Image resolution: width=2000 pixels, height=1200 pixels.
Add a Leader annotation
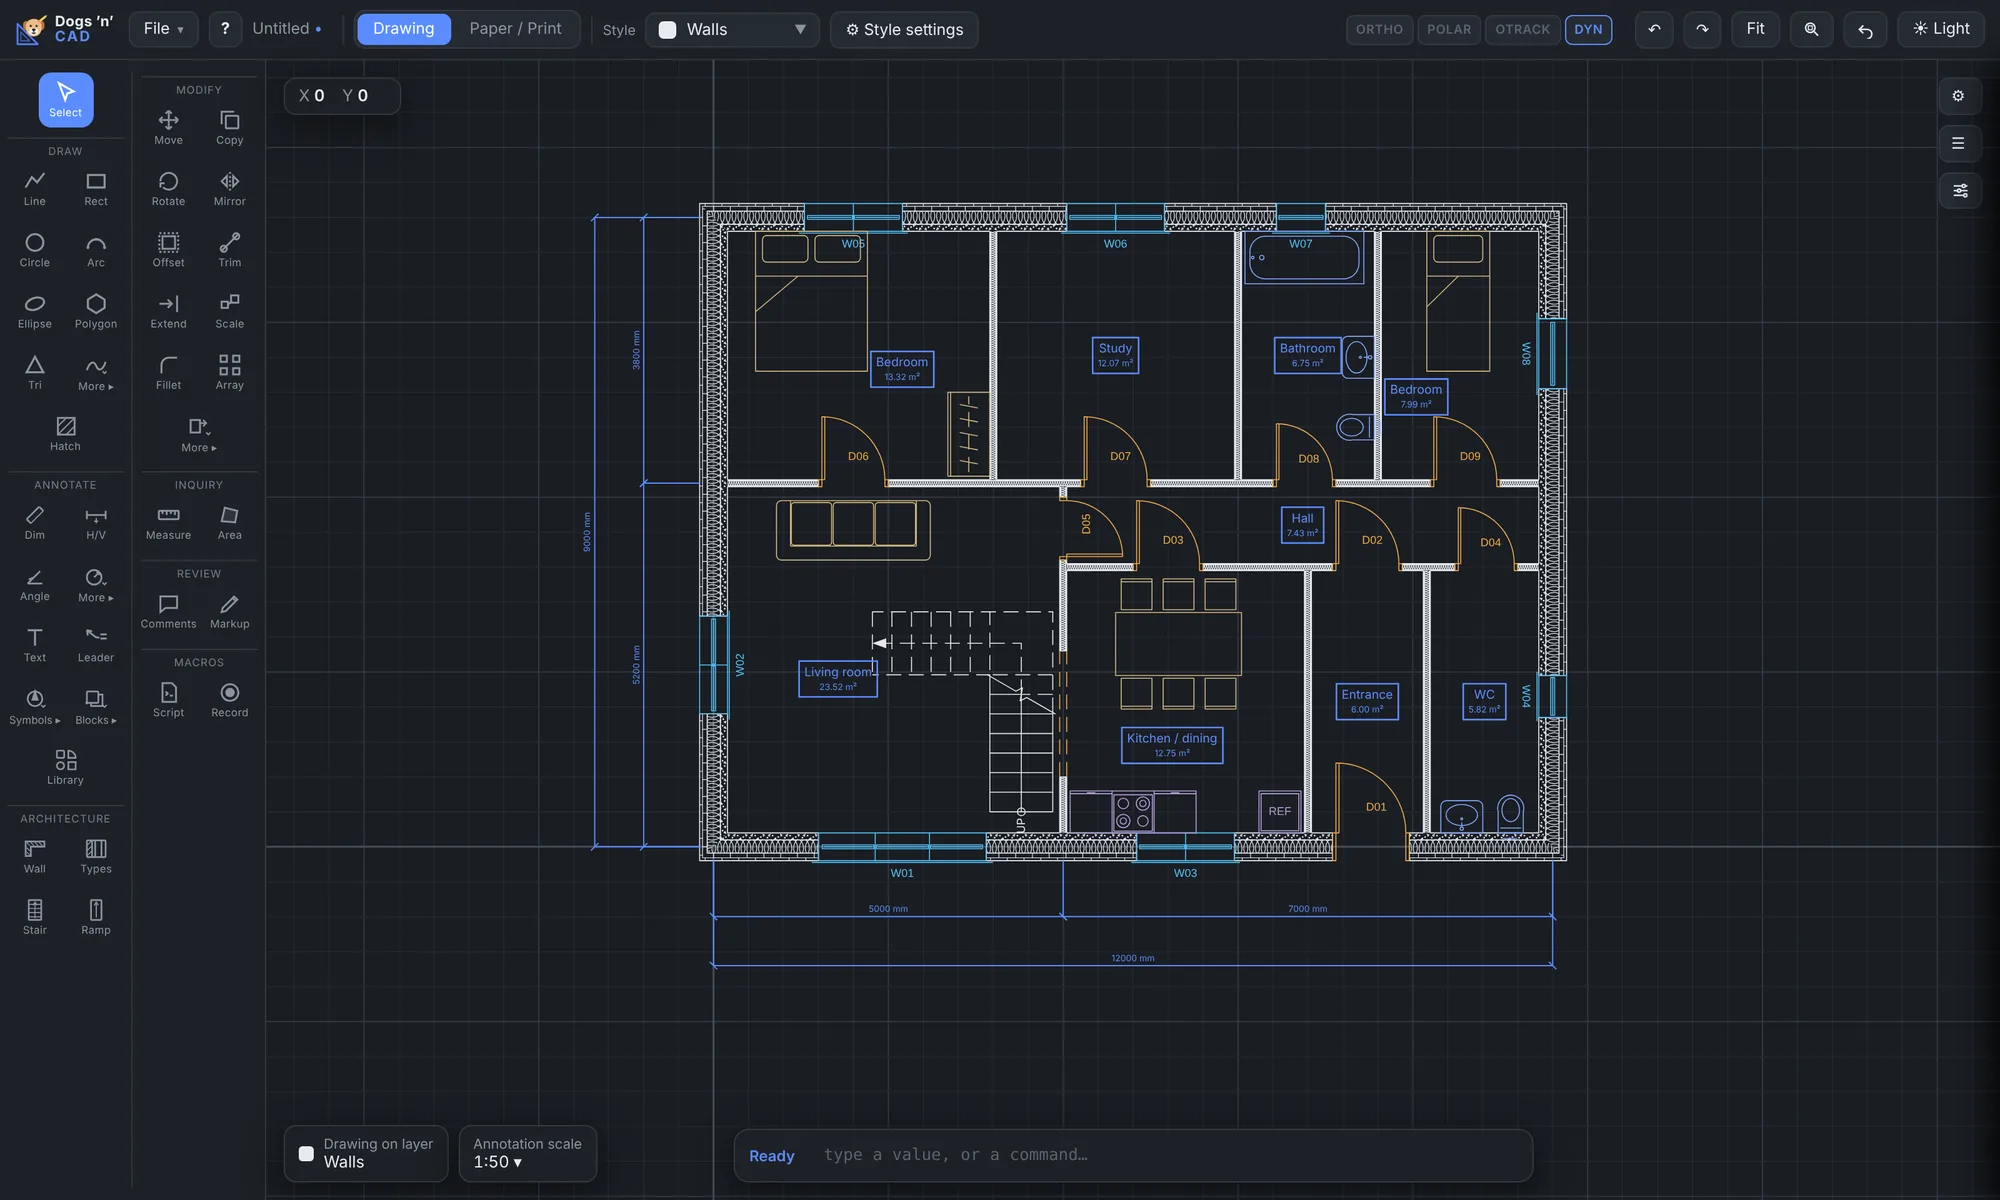(x=96, y=645)
